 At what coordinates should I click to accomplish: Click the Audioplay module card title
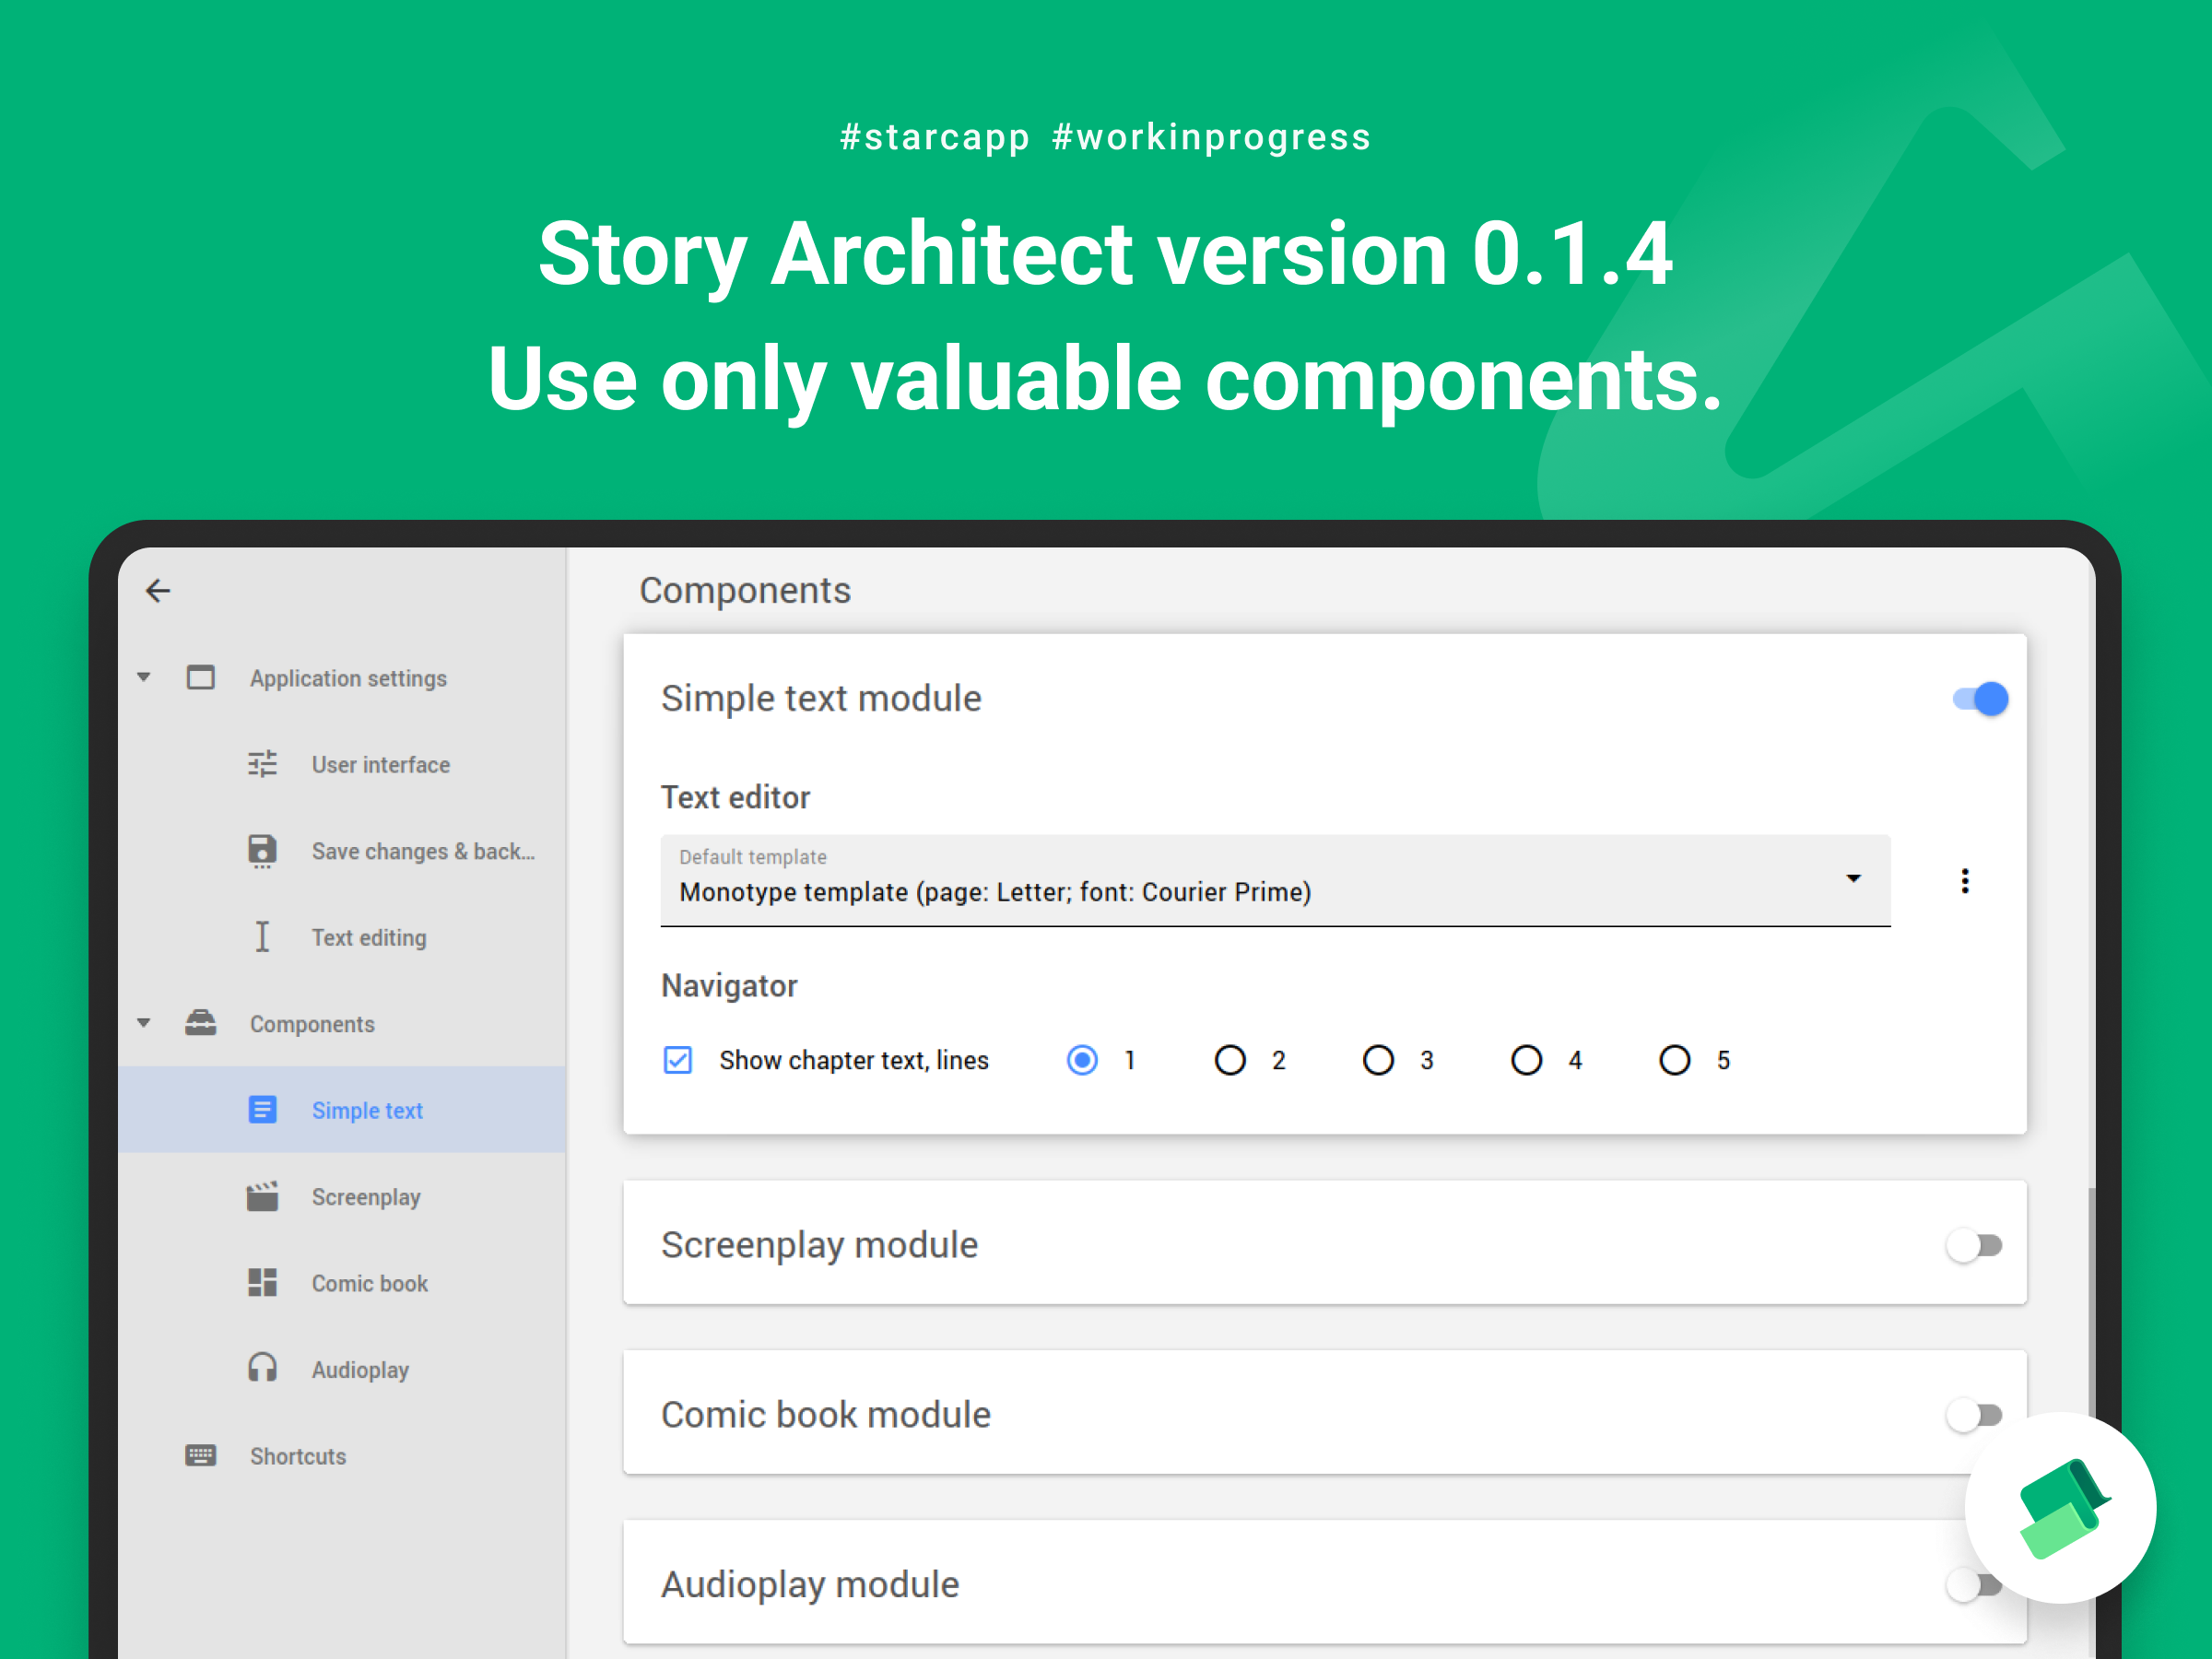[x=810, y=1585]
